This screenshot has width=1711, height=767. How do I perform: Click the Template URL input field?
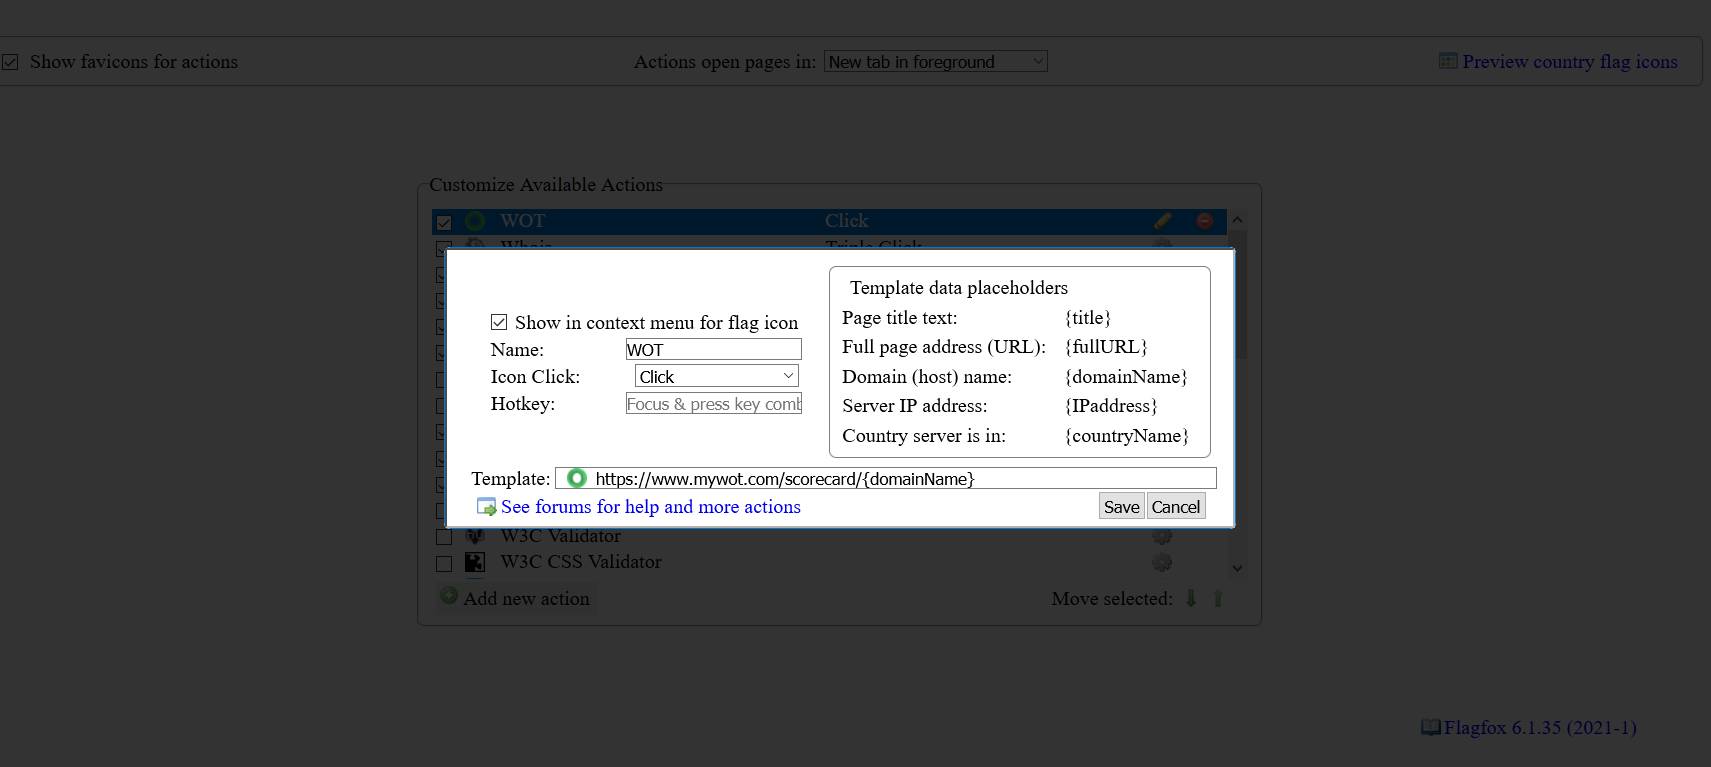[886, 478]
